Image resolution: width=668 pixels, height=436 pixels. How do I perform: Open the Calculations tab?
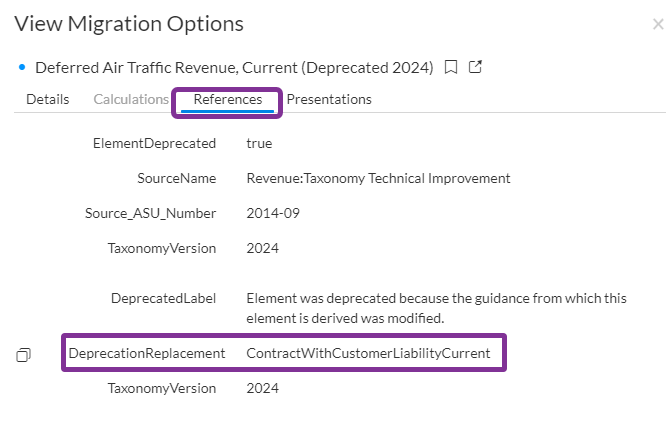click(x=131, y=99)
